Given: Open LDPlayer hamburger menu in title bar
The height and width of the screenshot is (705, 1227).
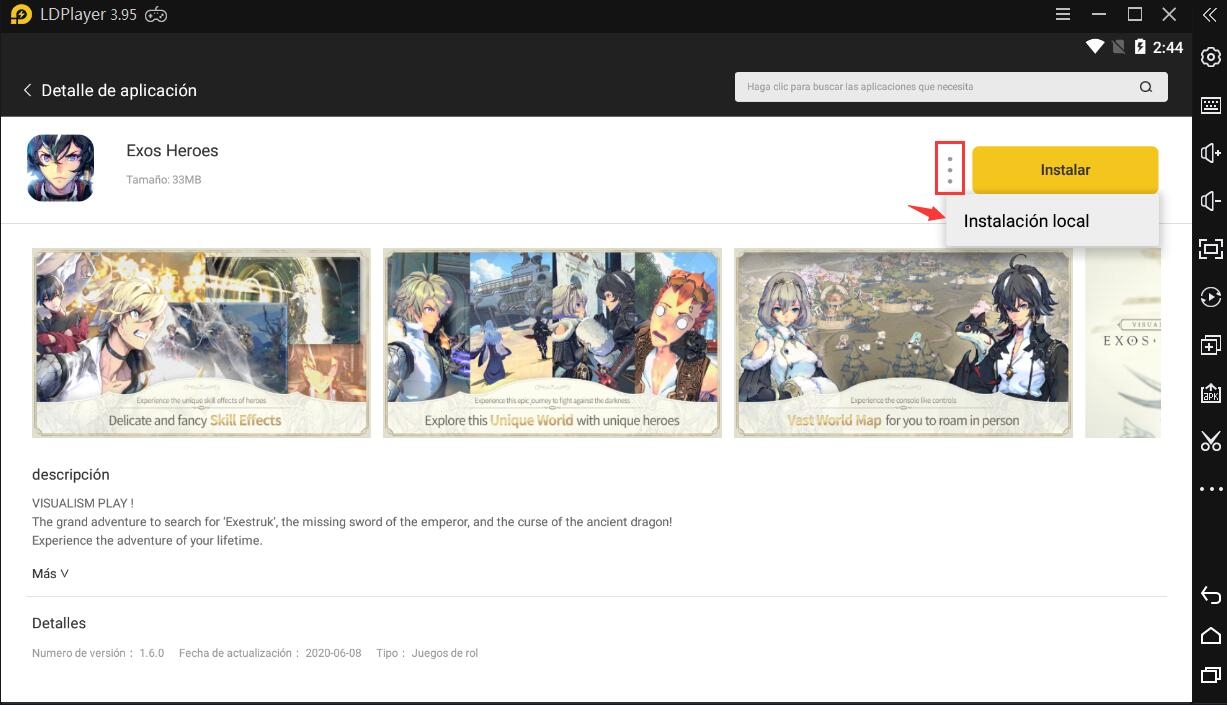Looking at the screenshot, I should tap(1063, 15).
